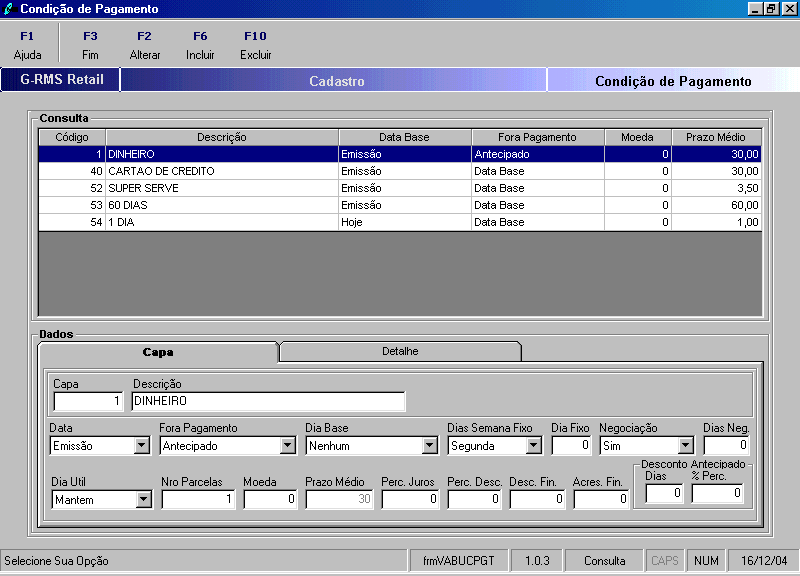Click the Descrição field containing DINHEIRO

click(x=268, y=401)
